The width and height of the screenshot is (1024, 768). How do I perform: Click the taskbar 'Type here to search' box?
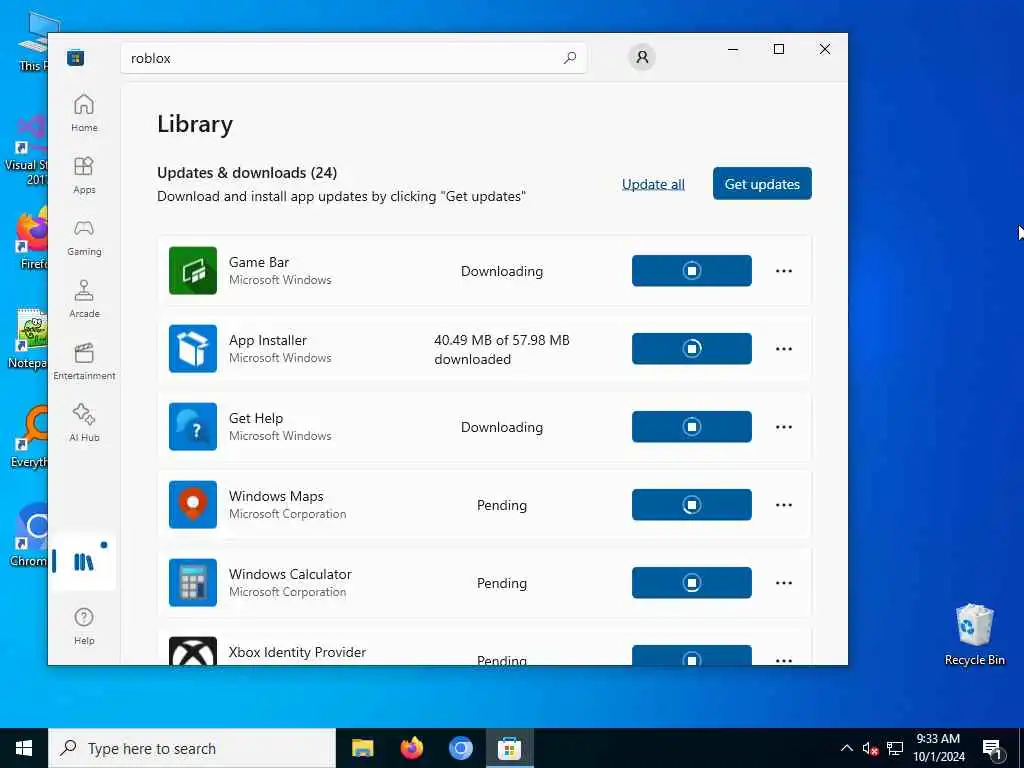[x=192, y=748]
